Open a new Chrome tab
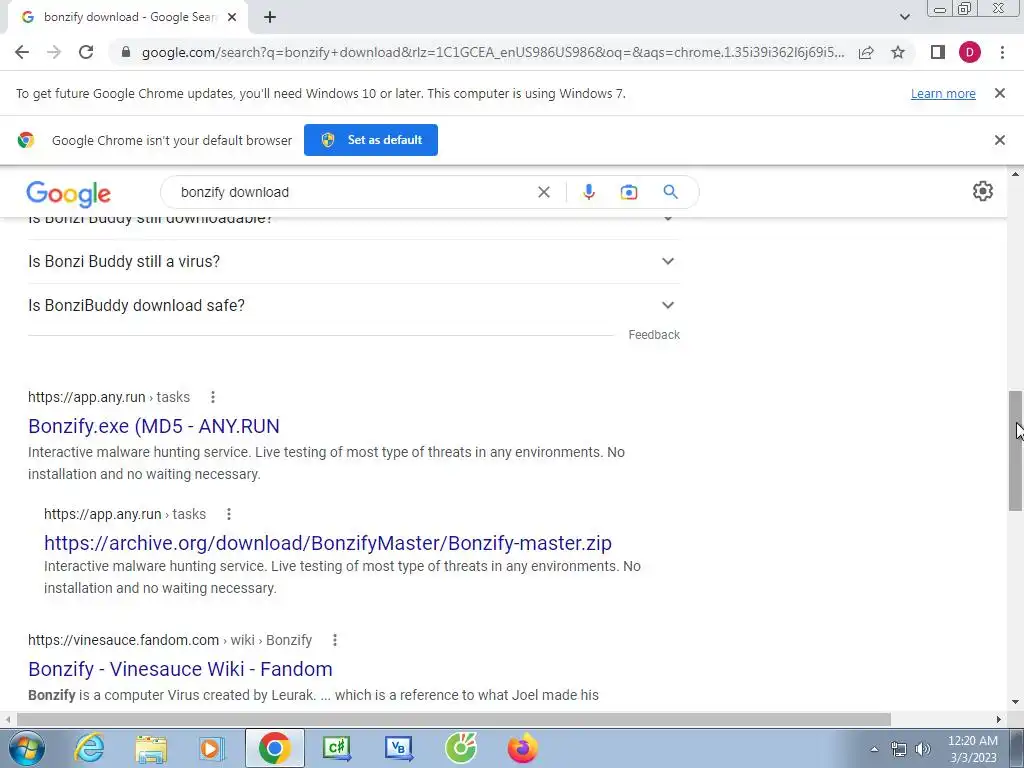Image resolution: width=1024 pixels, height=768 pixels. click(270, 18)
